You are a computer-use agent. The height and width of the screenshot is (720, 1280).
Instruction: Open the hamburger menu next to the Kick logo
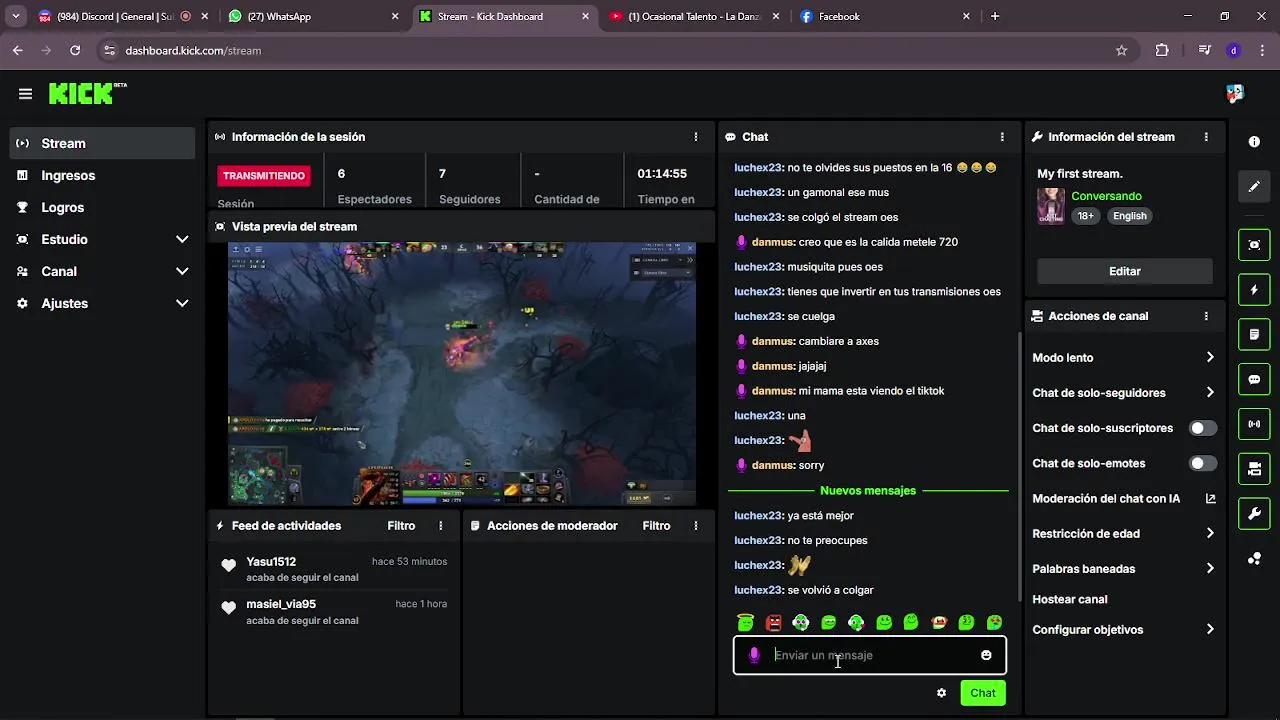25,94
